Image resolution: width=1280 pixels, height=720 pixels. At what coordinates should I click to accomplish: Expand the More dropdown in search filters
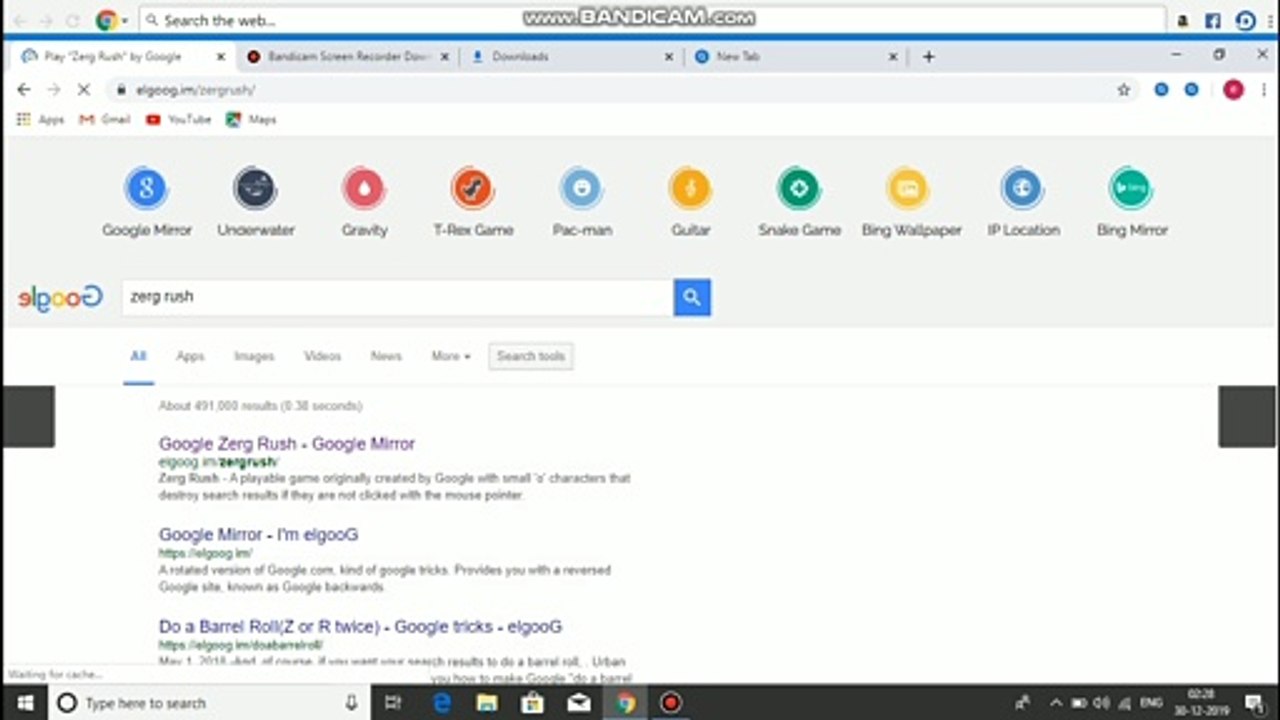tap(450, 356)
